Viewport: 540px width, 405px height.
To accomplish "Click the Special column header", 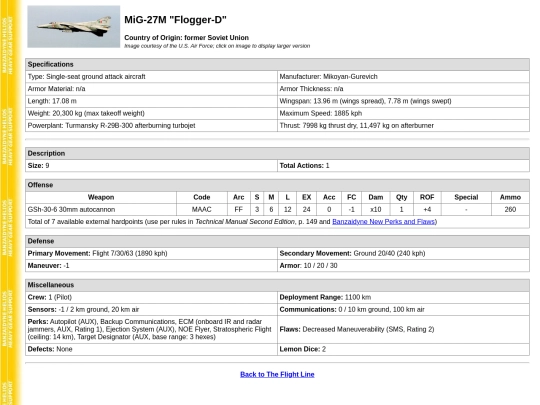I will [466, 197].
